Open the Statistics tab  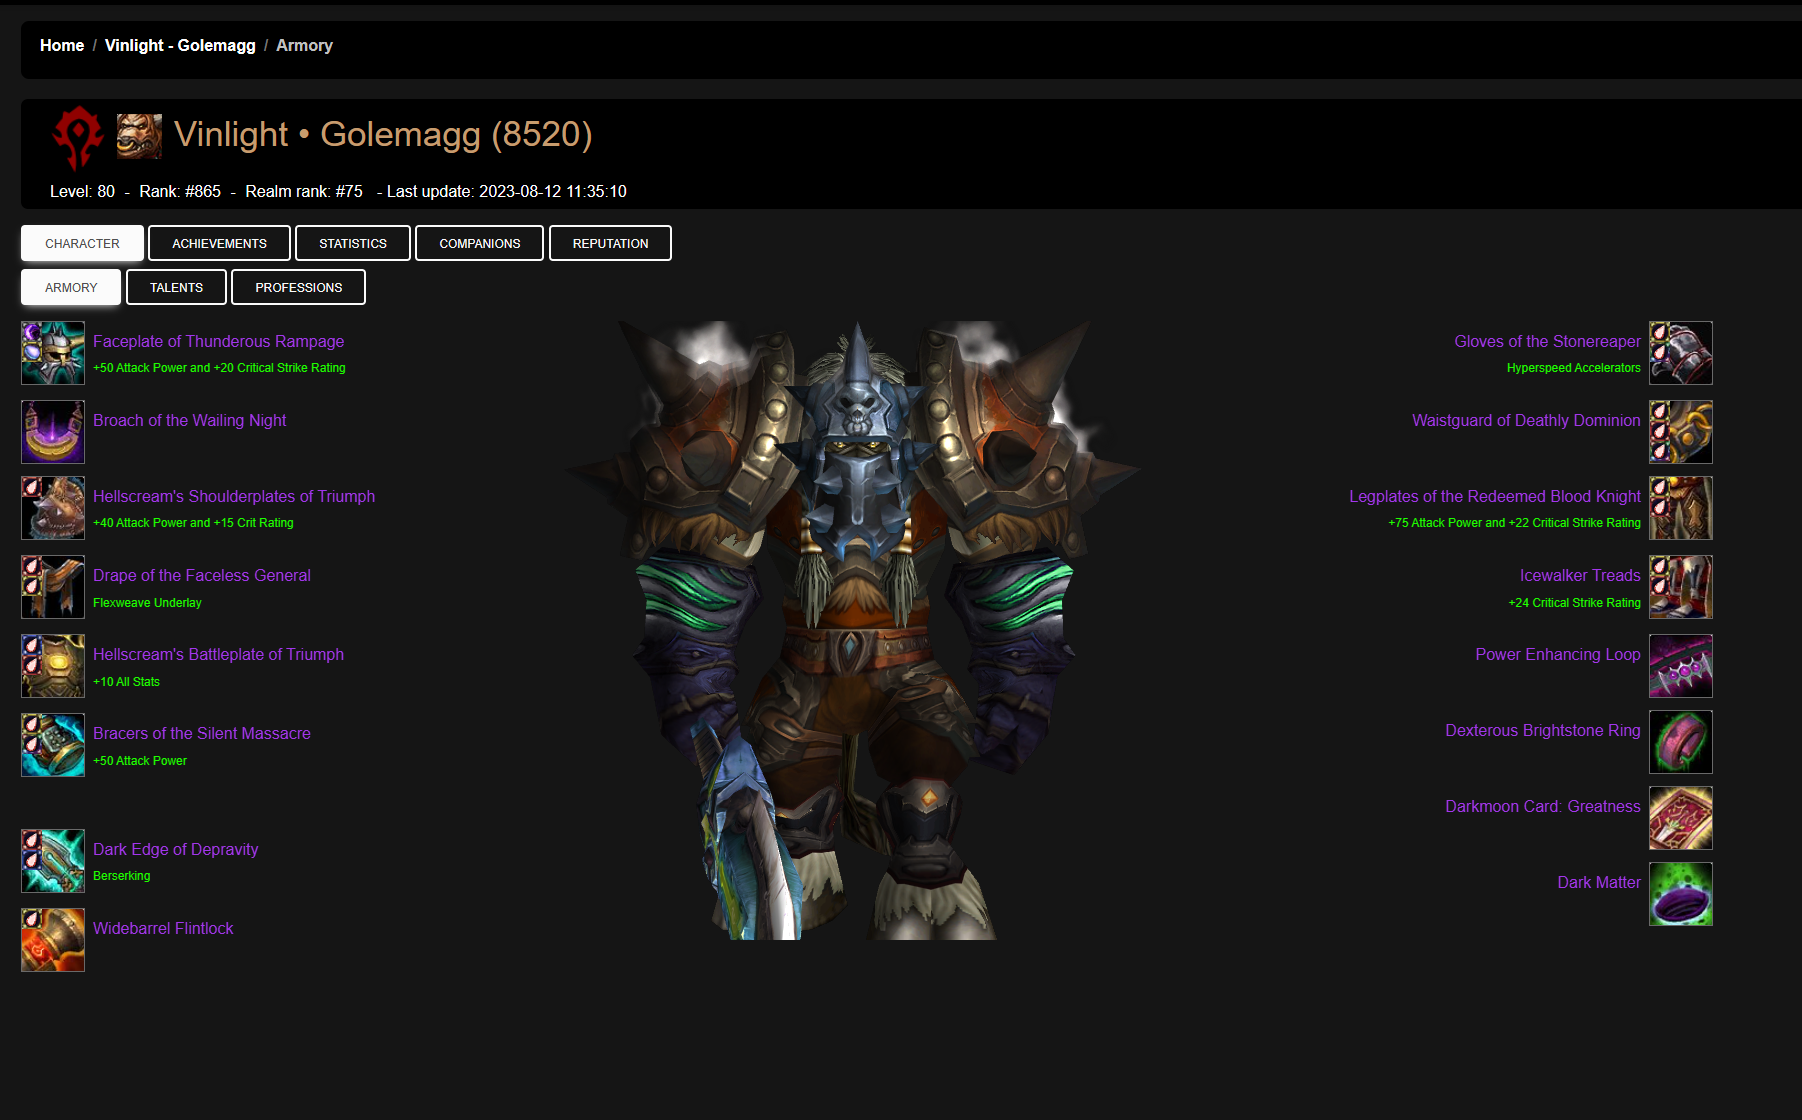(x=352, y=243)
